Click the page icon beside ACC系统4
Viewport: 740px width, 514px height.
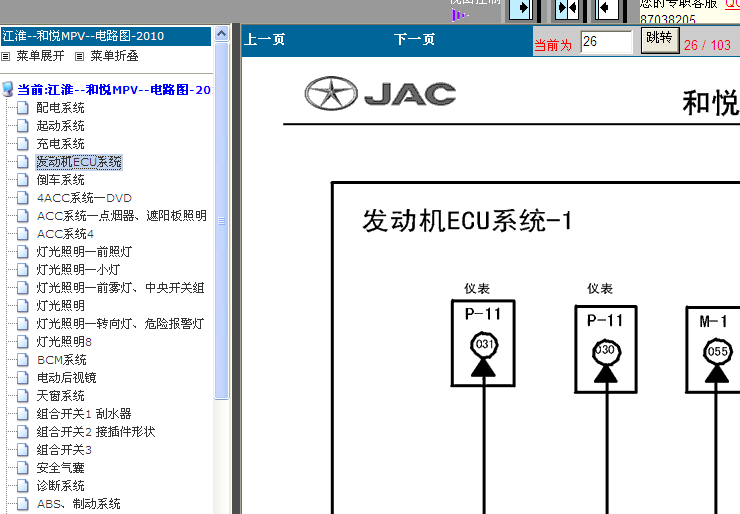[23, 234]
